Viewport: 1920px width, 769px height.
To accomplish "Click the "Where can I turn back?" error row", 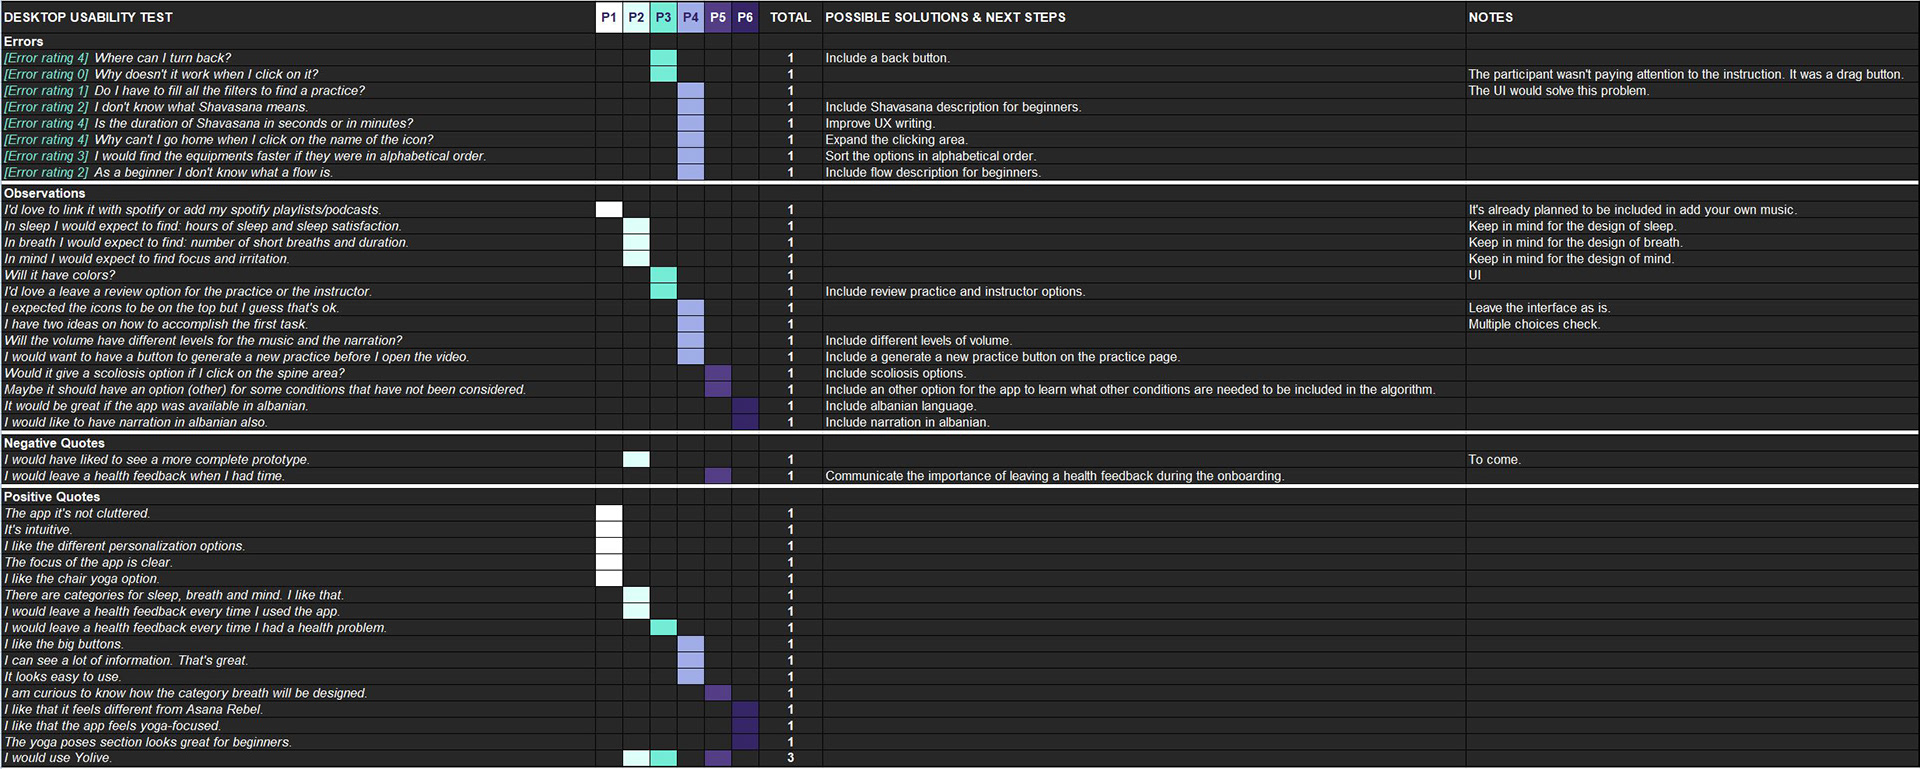I will [x=162, y=58].
